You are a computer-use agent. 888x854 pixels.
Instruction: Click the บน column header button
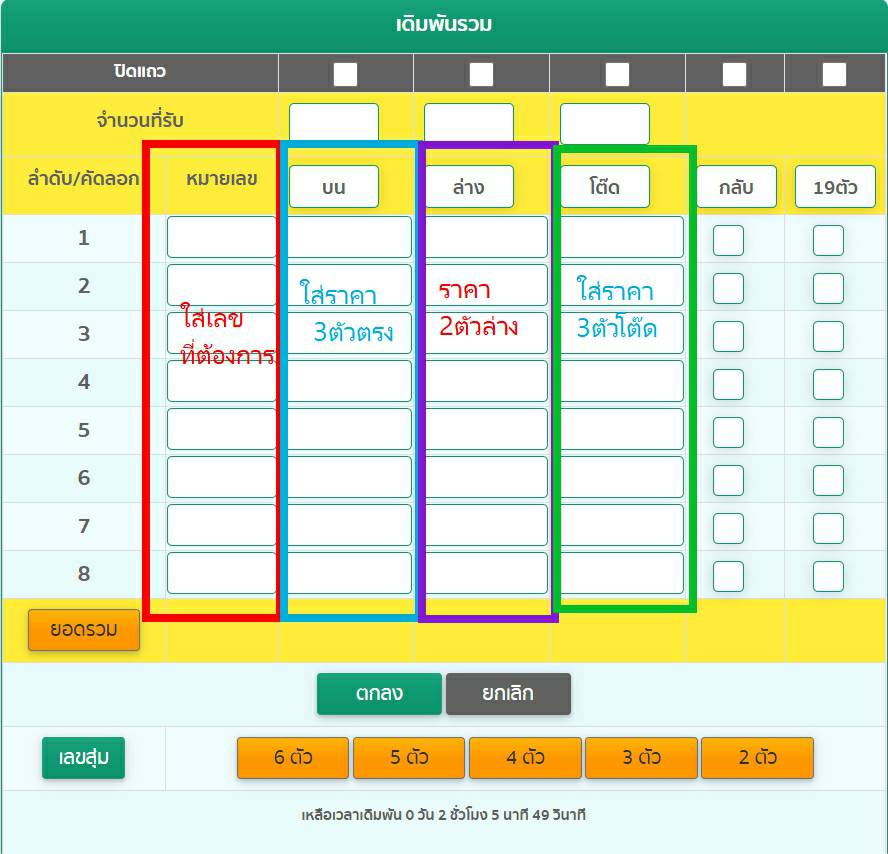coord(334,187)
